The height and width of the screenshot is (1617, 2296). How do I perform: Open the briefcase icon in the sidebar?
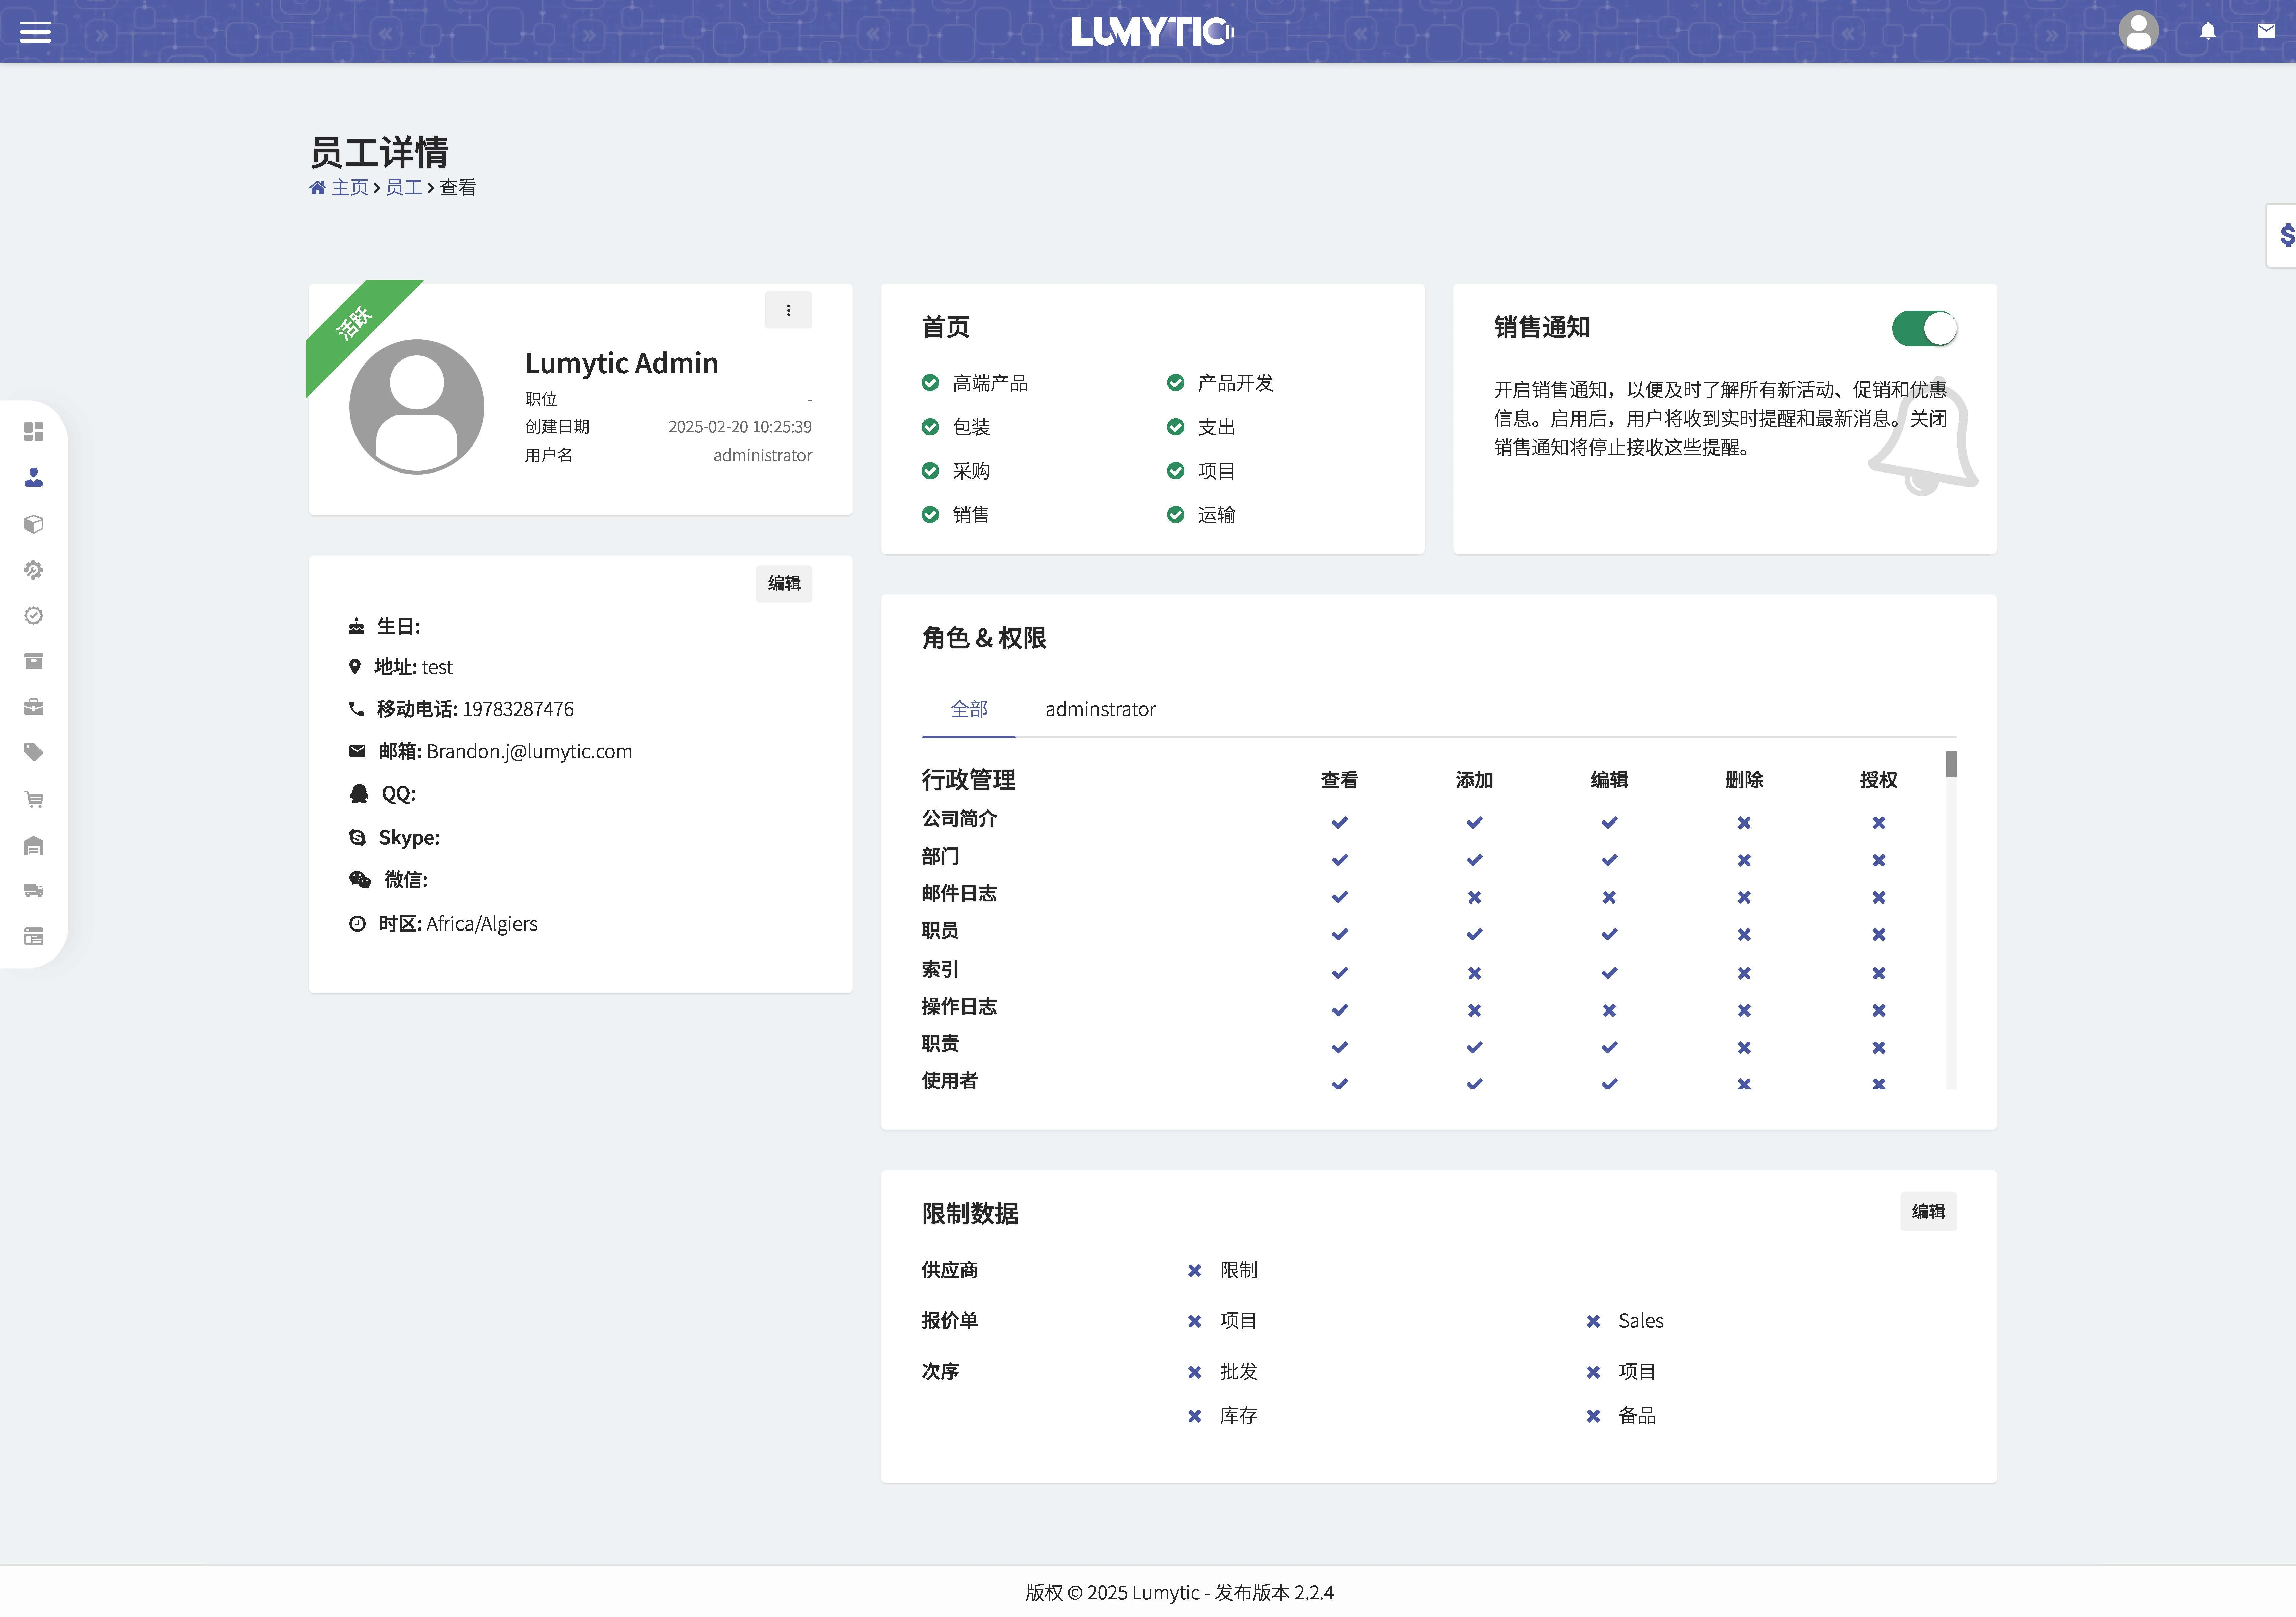click(x=34, y=707)
